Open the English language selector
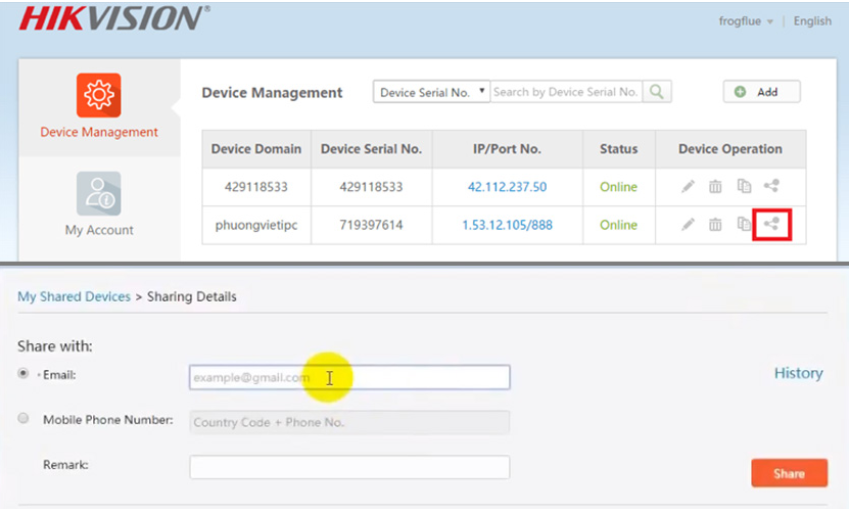The height and width of the screenshot is (509, 849). click(x=812, y=21)
